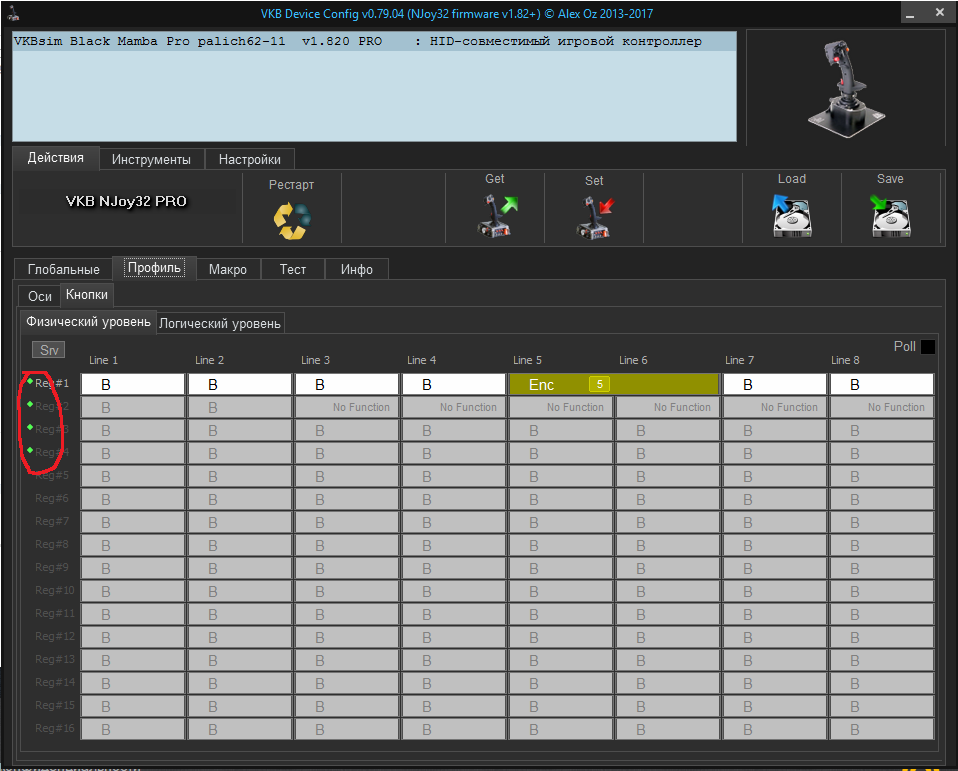Click the Reg#5 Line 1 cell
The height and width of the screenshot is (771, 958).
pyautogui.click(x=133, y=477)
